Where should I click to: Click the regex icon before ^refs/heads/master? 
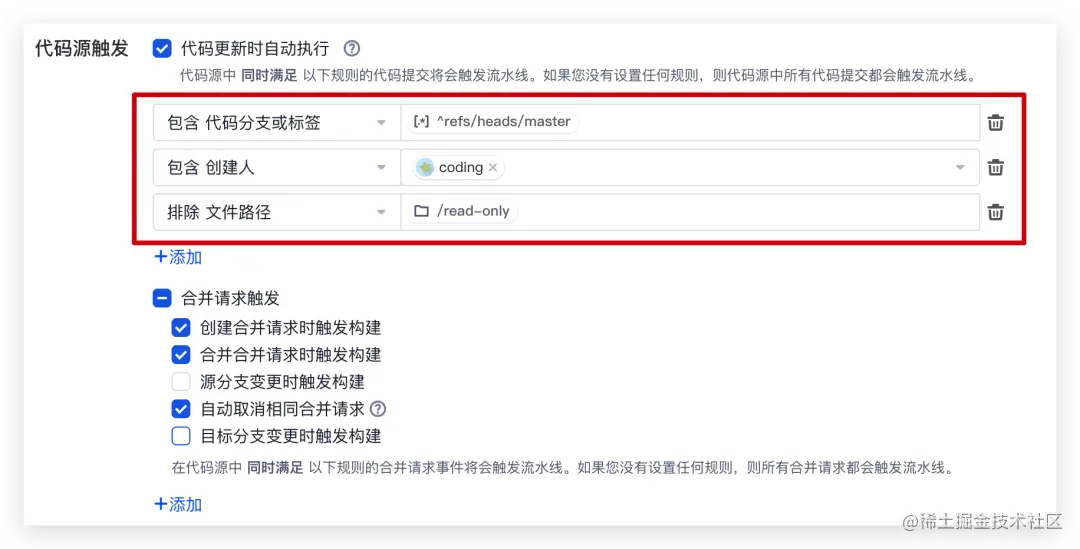[x=421, y=122]
